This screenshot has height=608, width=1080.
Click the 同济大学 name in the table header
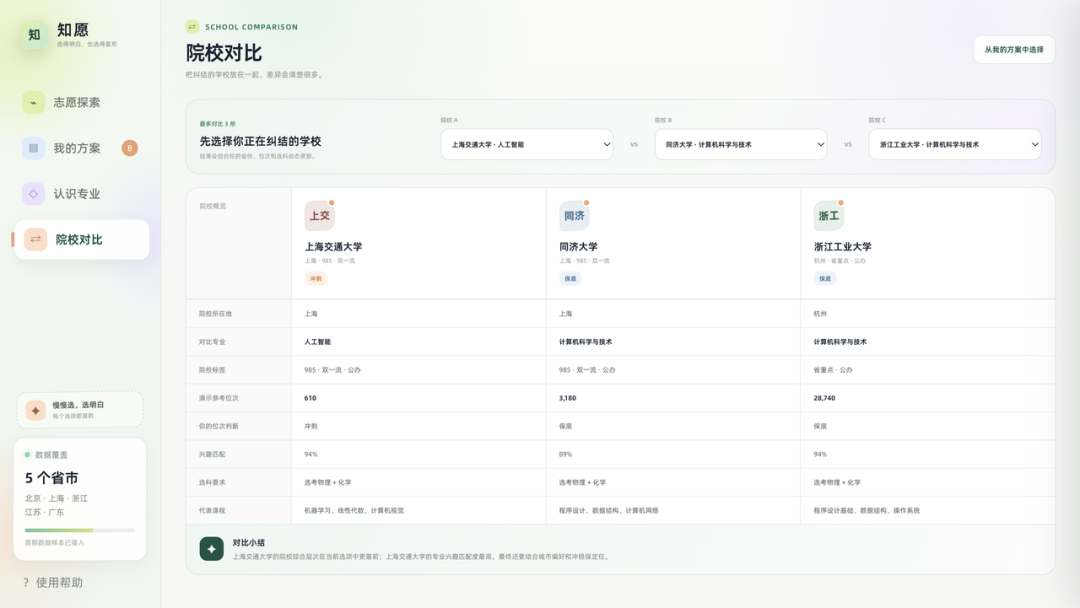pyautogui.click(x=579, y=247)
